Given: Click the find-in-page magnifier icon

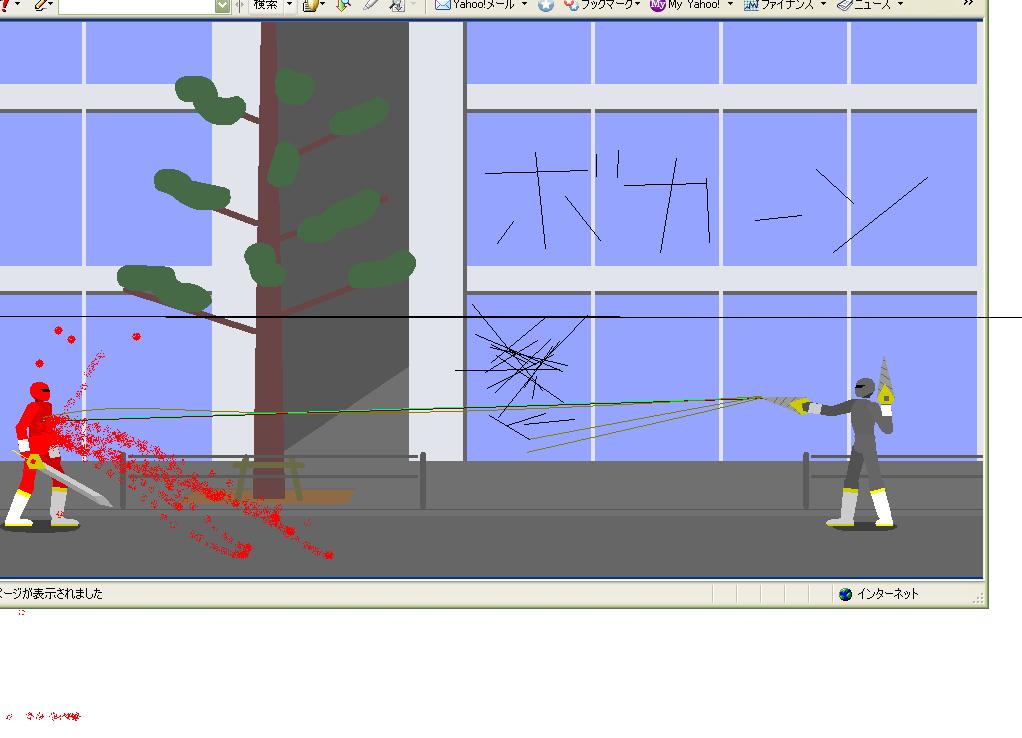Looking at the screenshot, I should tap(397, 5).
